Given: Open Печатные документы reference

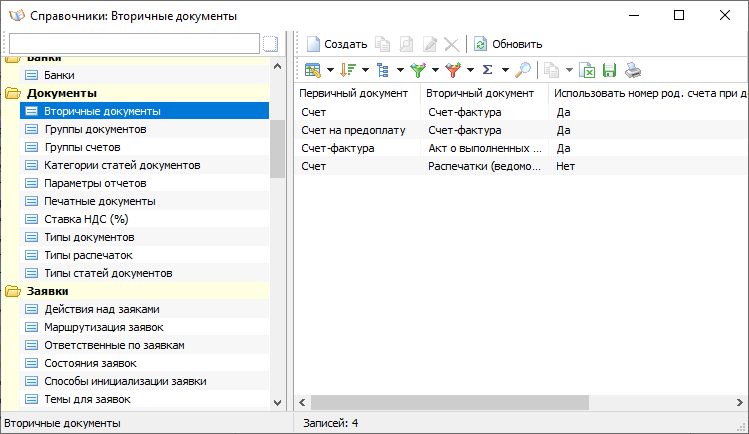Looking at the screenshot, I should [144, 201].
